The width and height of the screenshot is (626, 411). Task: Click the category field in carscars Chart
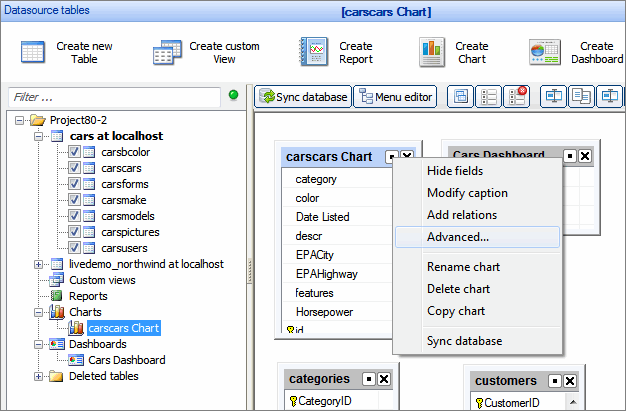pyautogui.click(x=337, y=179)
